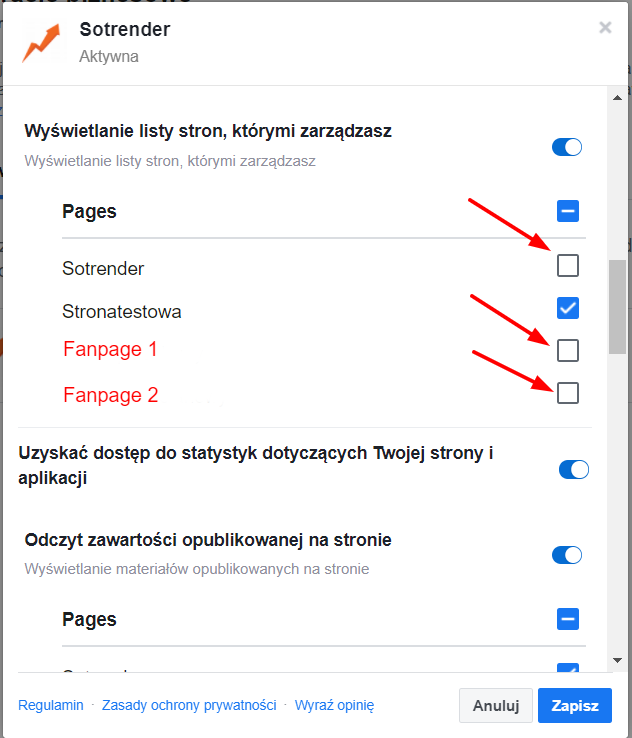Viewport: 632px width, 738px height.
Task: Tick the Fanpage 1 checkbox
Action: pyautogui.click(x=568, y=350)
